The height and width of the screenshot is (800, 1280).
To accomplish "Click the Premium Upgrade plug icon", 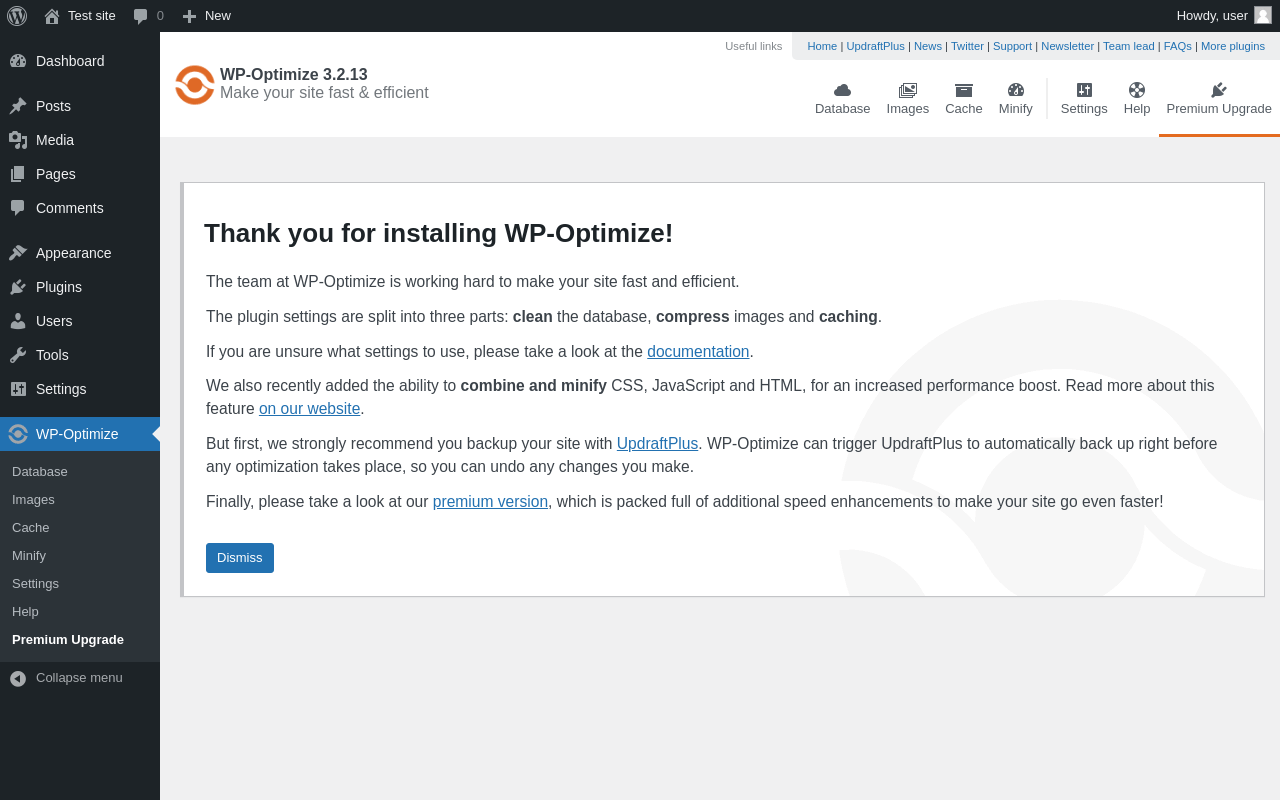I will (1218, 90).
